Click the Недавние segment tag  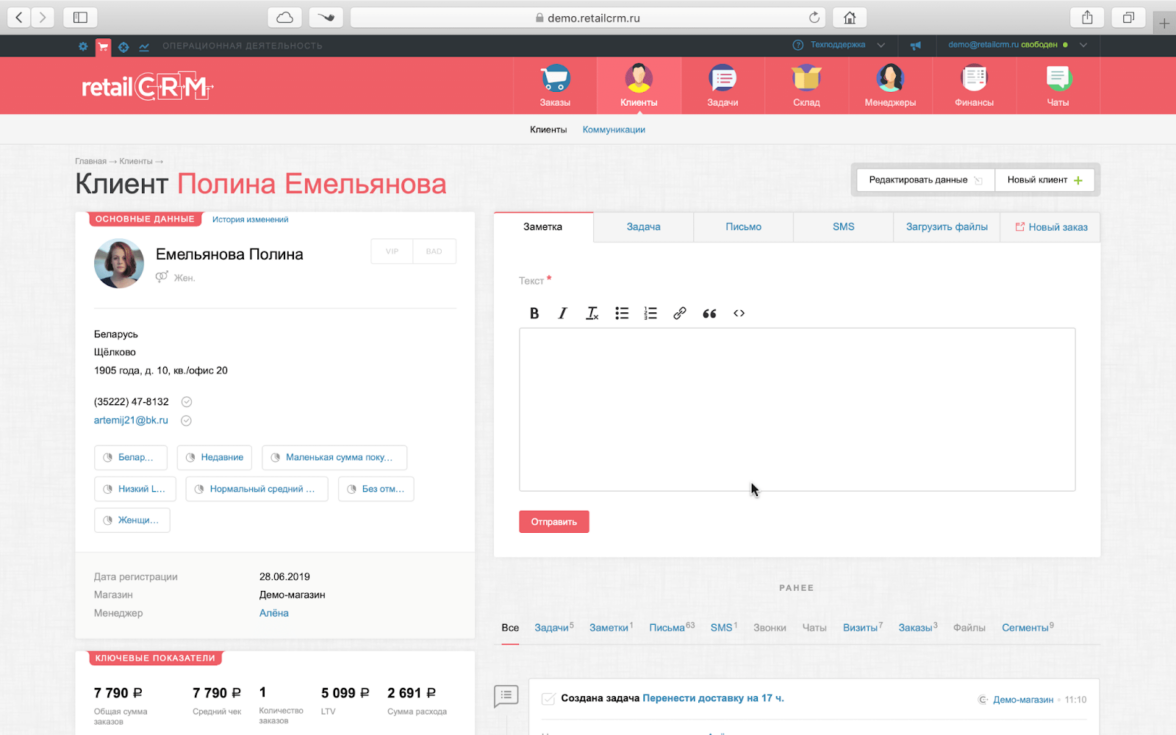214,458
